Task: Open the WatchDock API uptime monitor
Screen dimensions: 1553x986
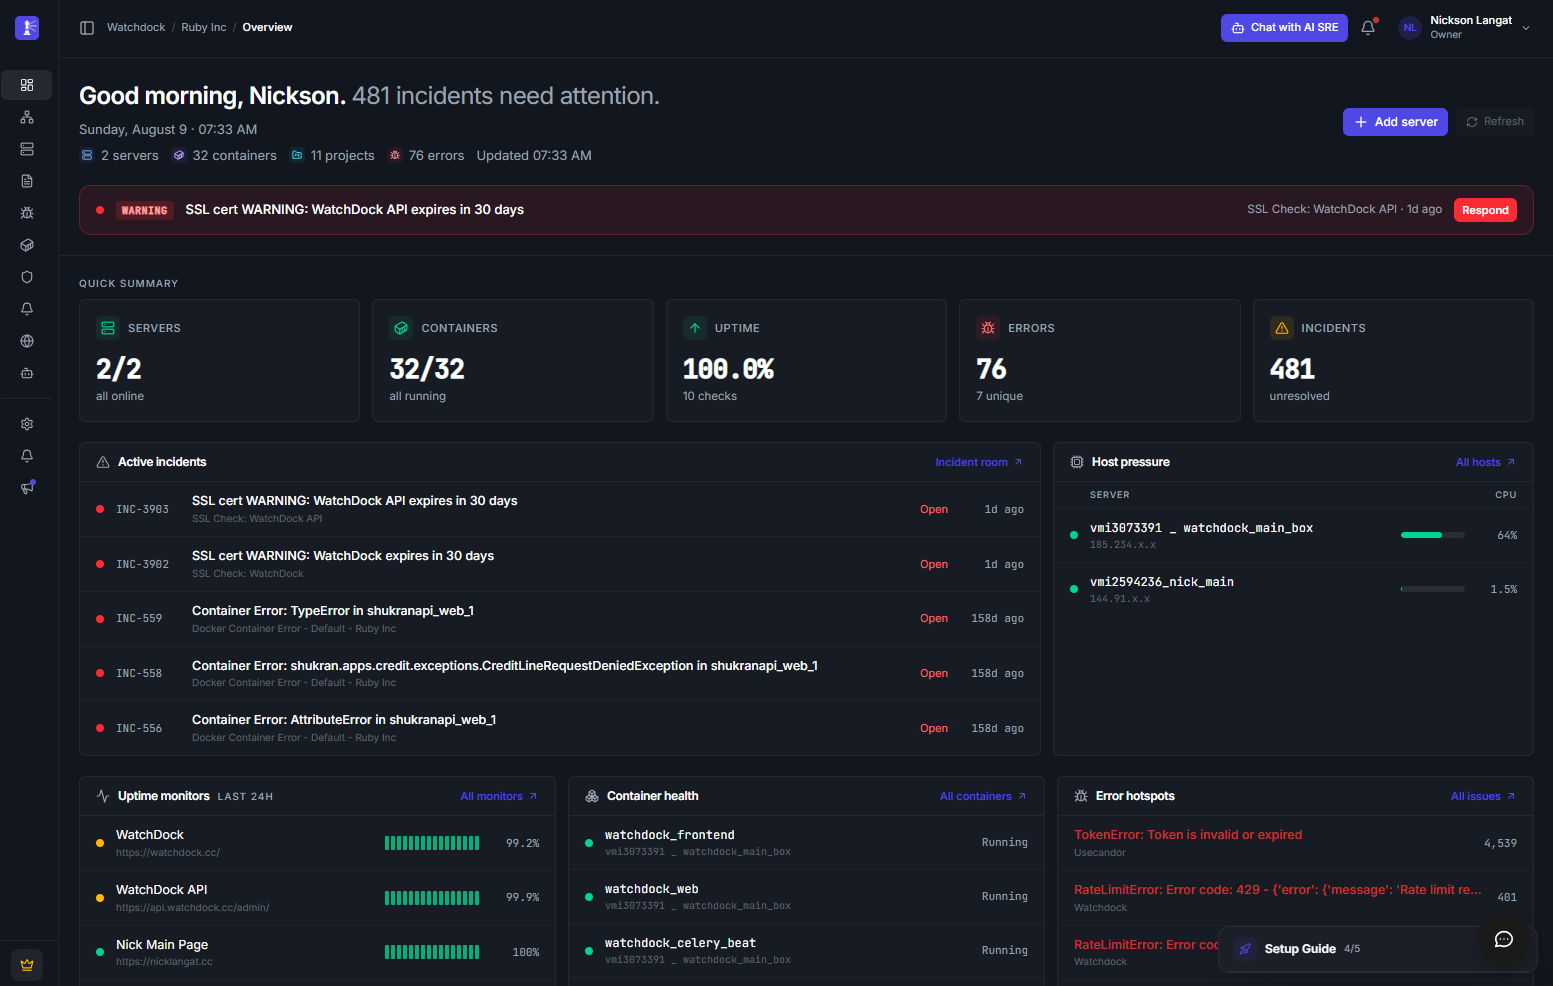Action: click(317, 898)
